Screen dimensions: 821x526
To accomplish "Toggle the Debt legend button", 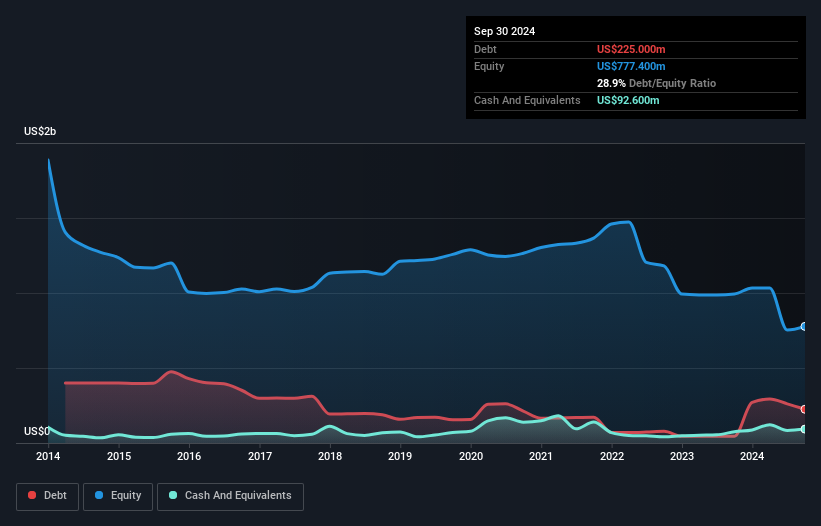I will pos(48,496).
